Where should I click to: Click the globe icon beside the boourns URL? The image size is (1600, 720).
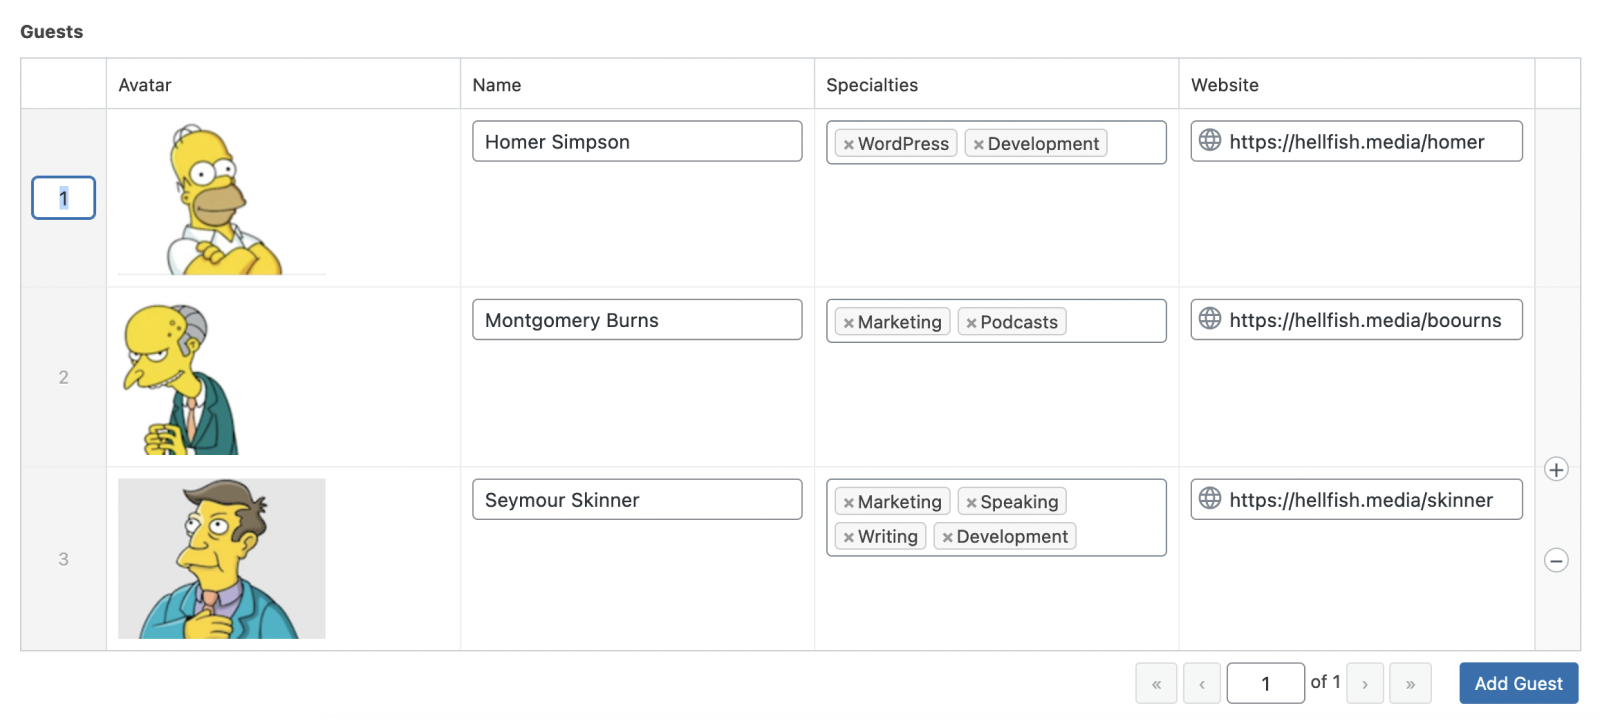[x=1211, y=320]
